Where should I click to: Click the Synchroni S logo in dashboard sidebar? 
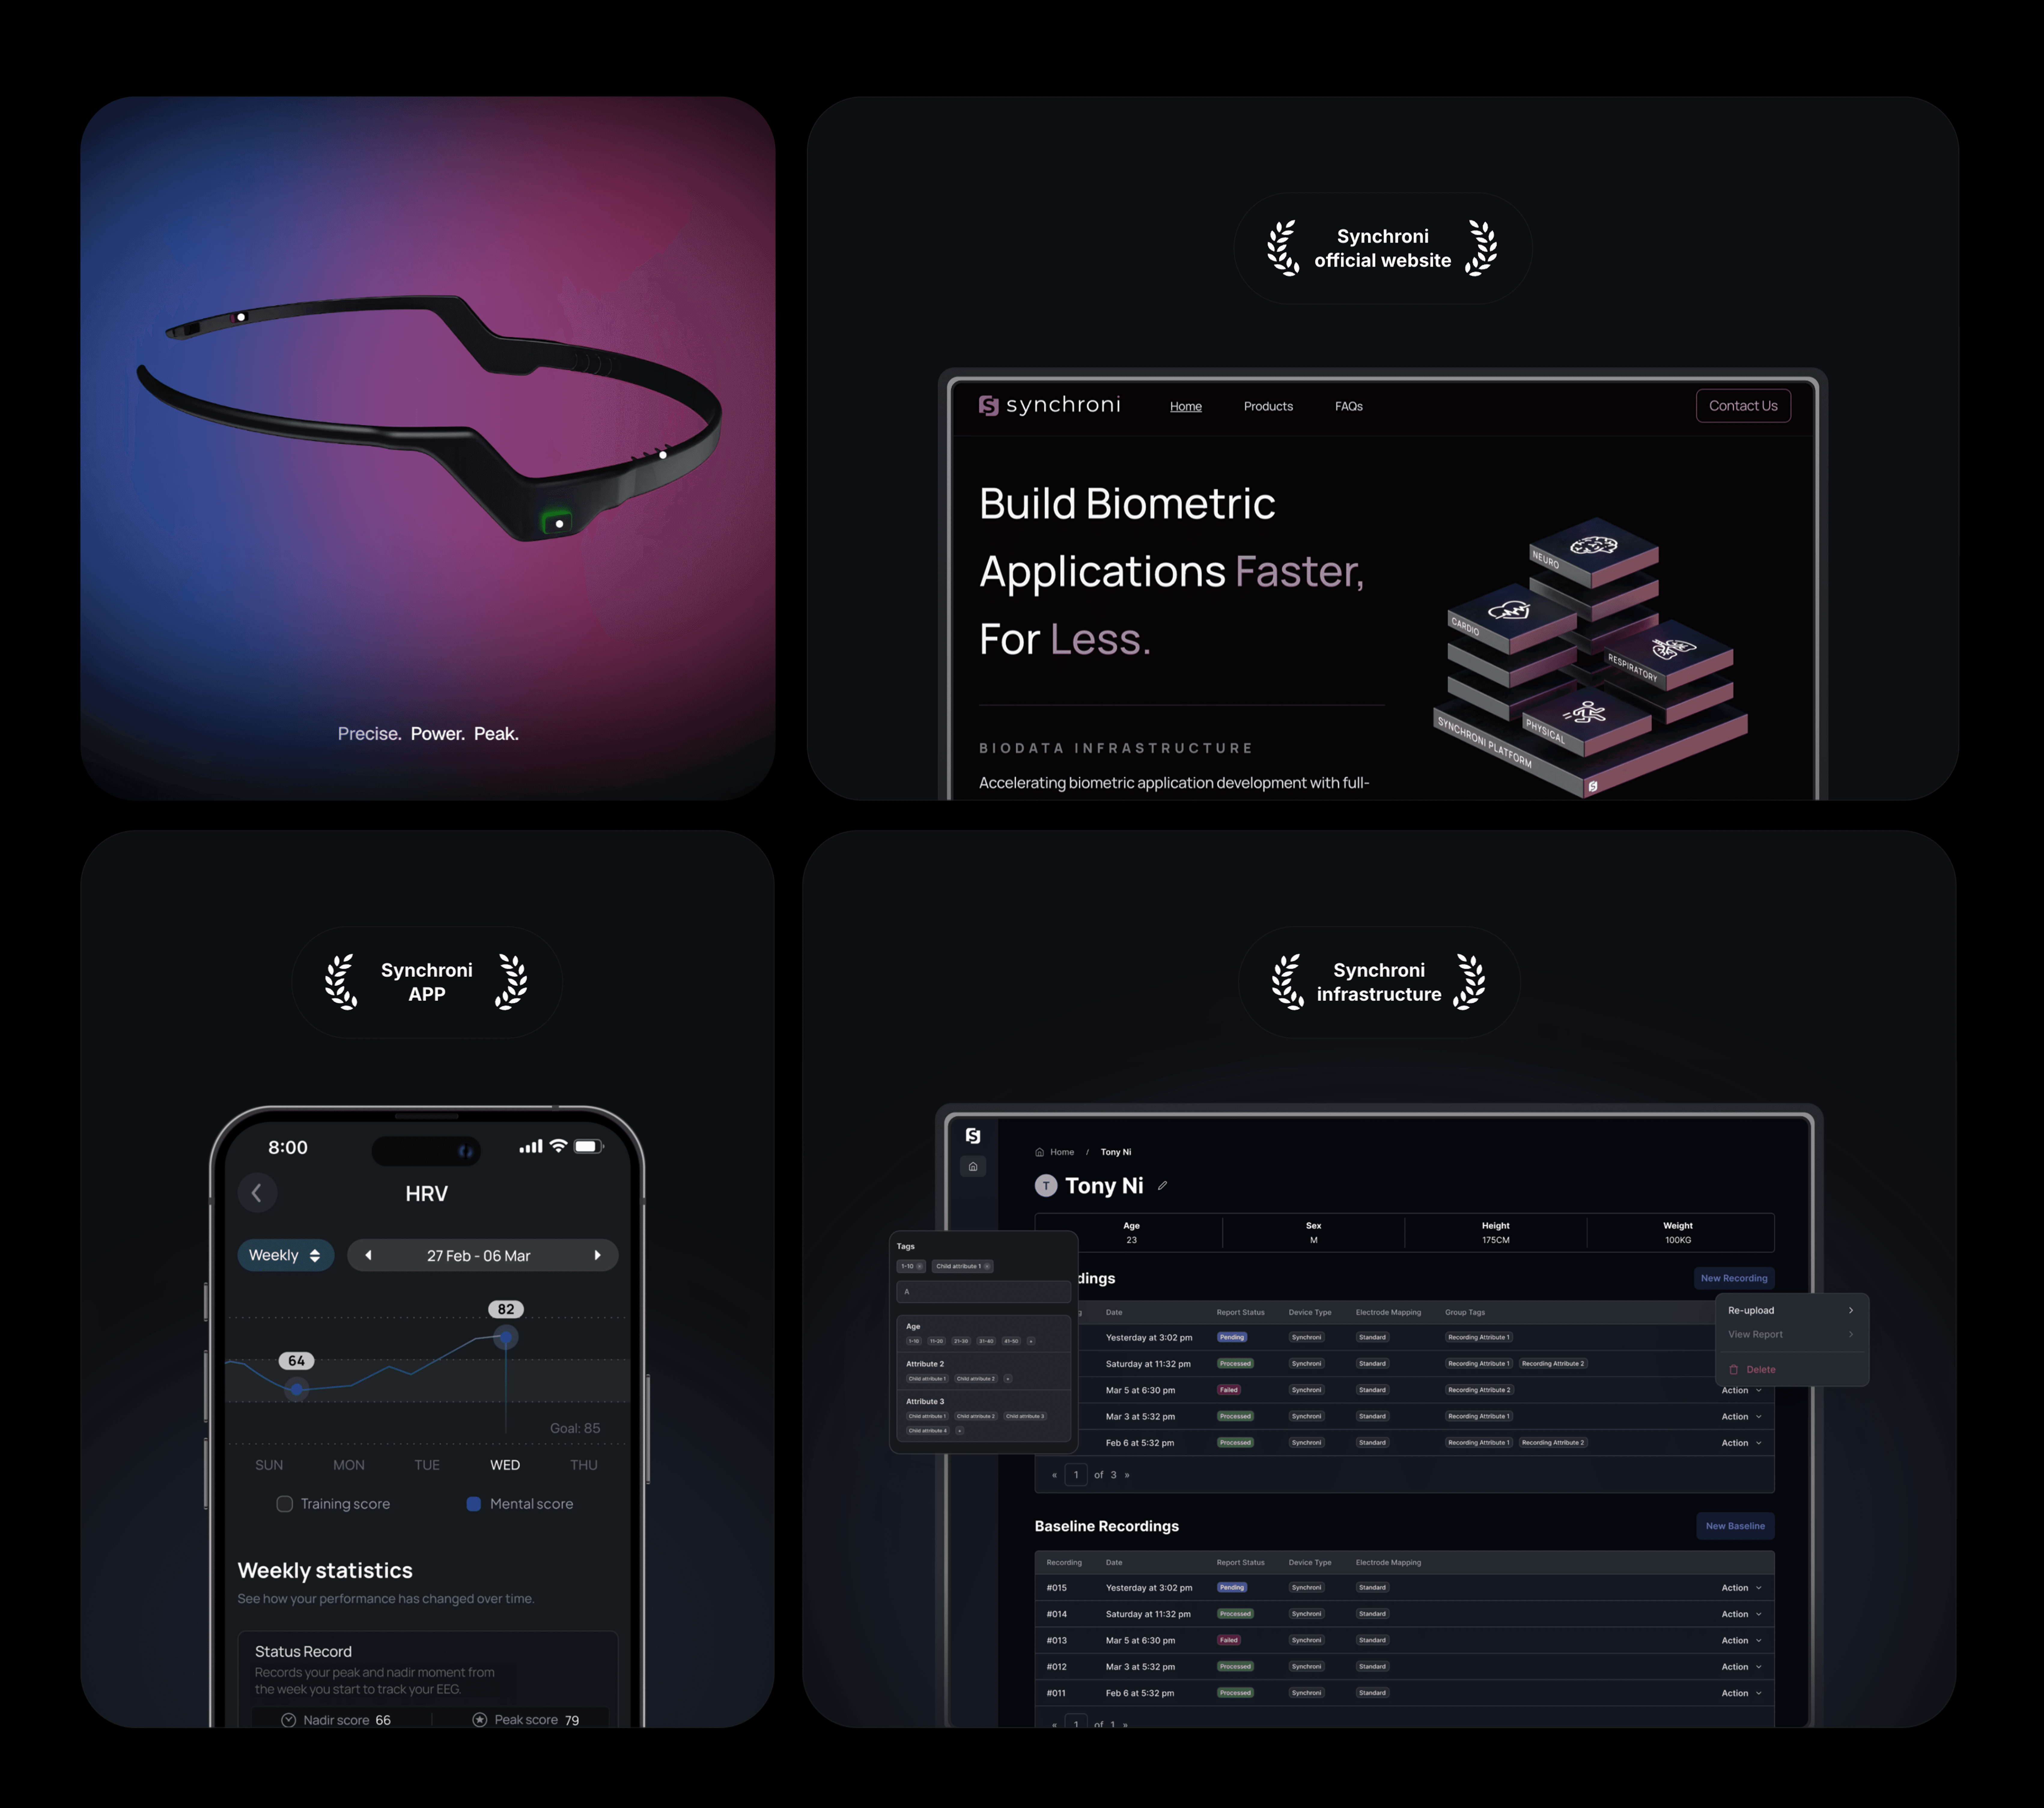tap(973, 1136)
